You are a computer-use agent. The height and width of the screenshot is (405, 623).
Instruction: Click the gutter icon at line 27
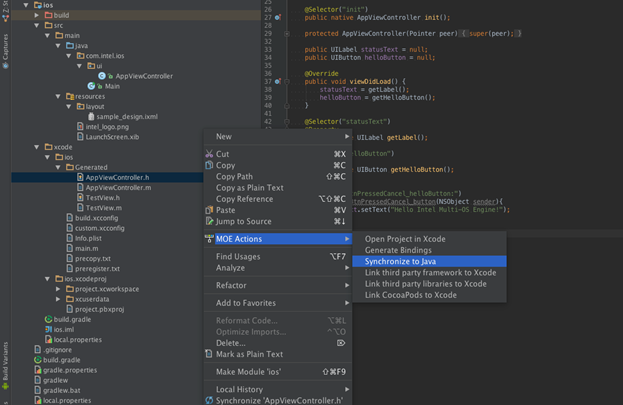[x=278, y=17]
